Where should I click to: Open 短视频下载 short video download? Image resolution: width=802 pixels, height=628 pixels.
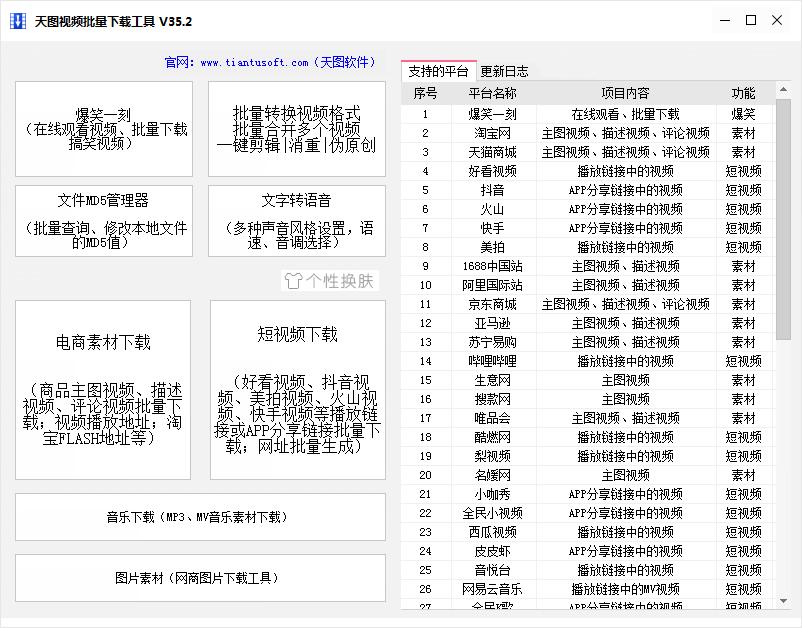coord(298,390)
